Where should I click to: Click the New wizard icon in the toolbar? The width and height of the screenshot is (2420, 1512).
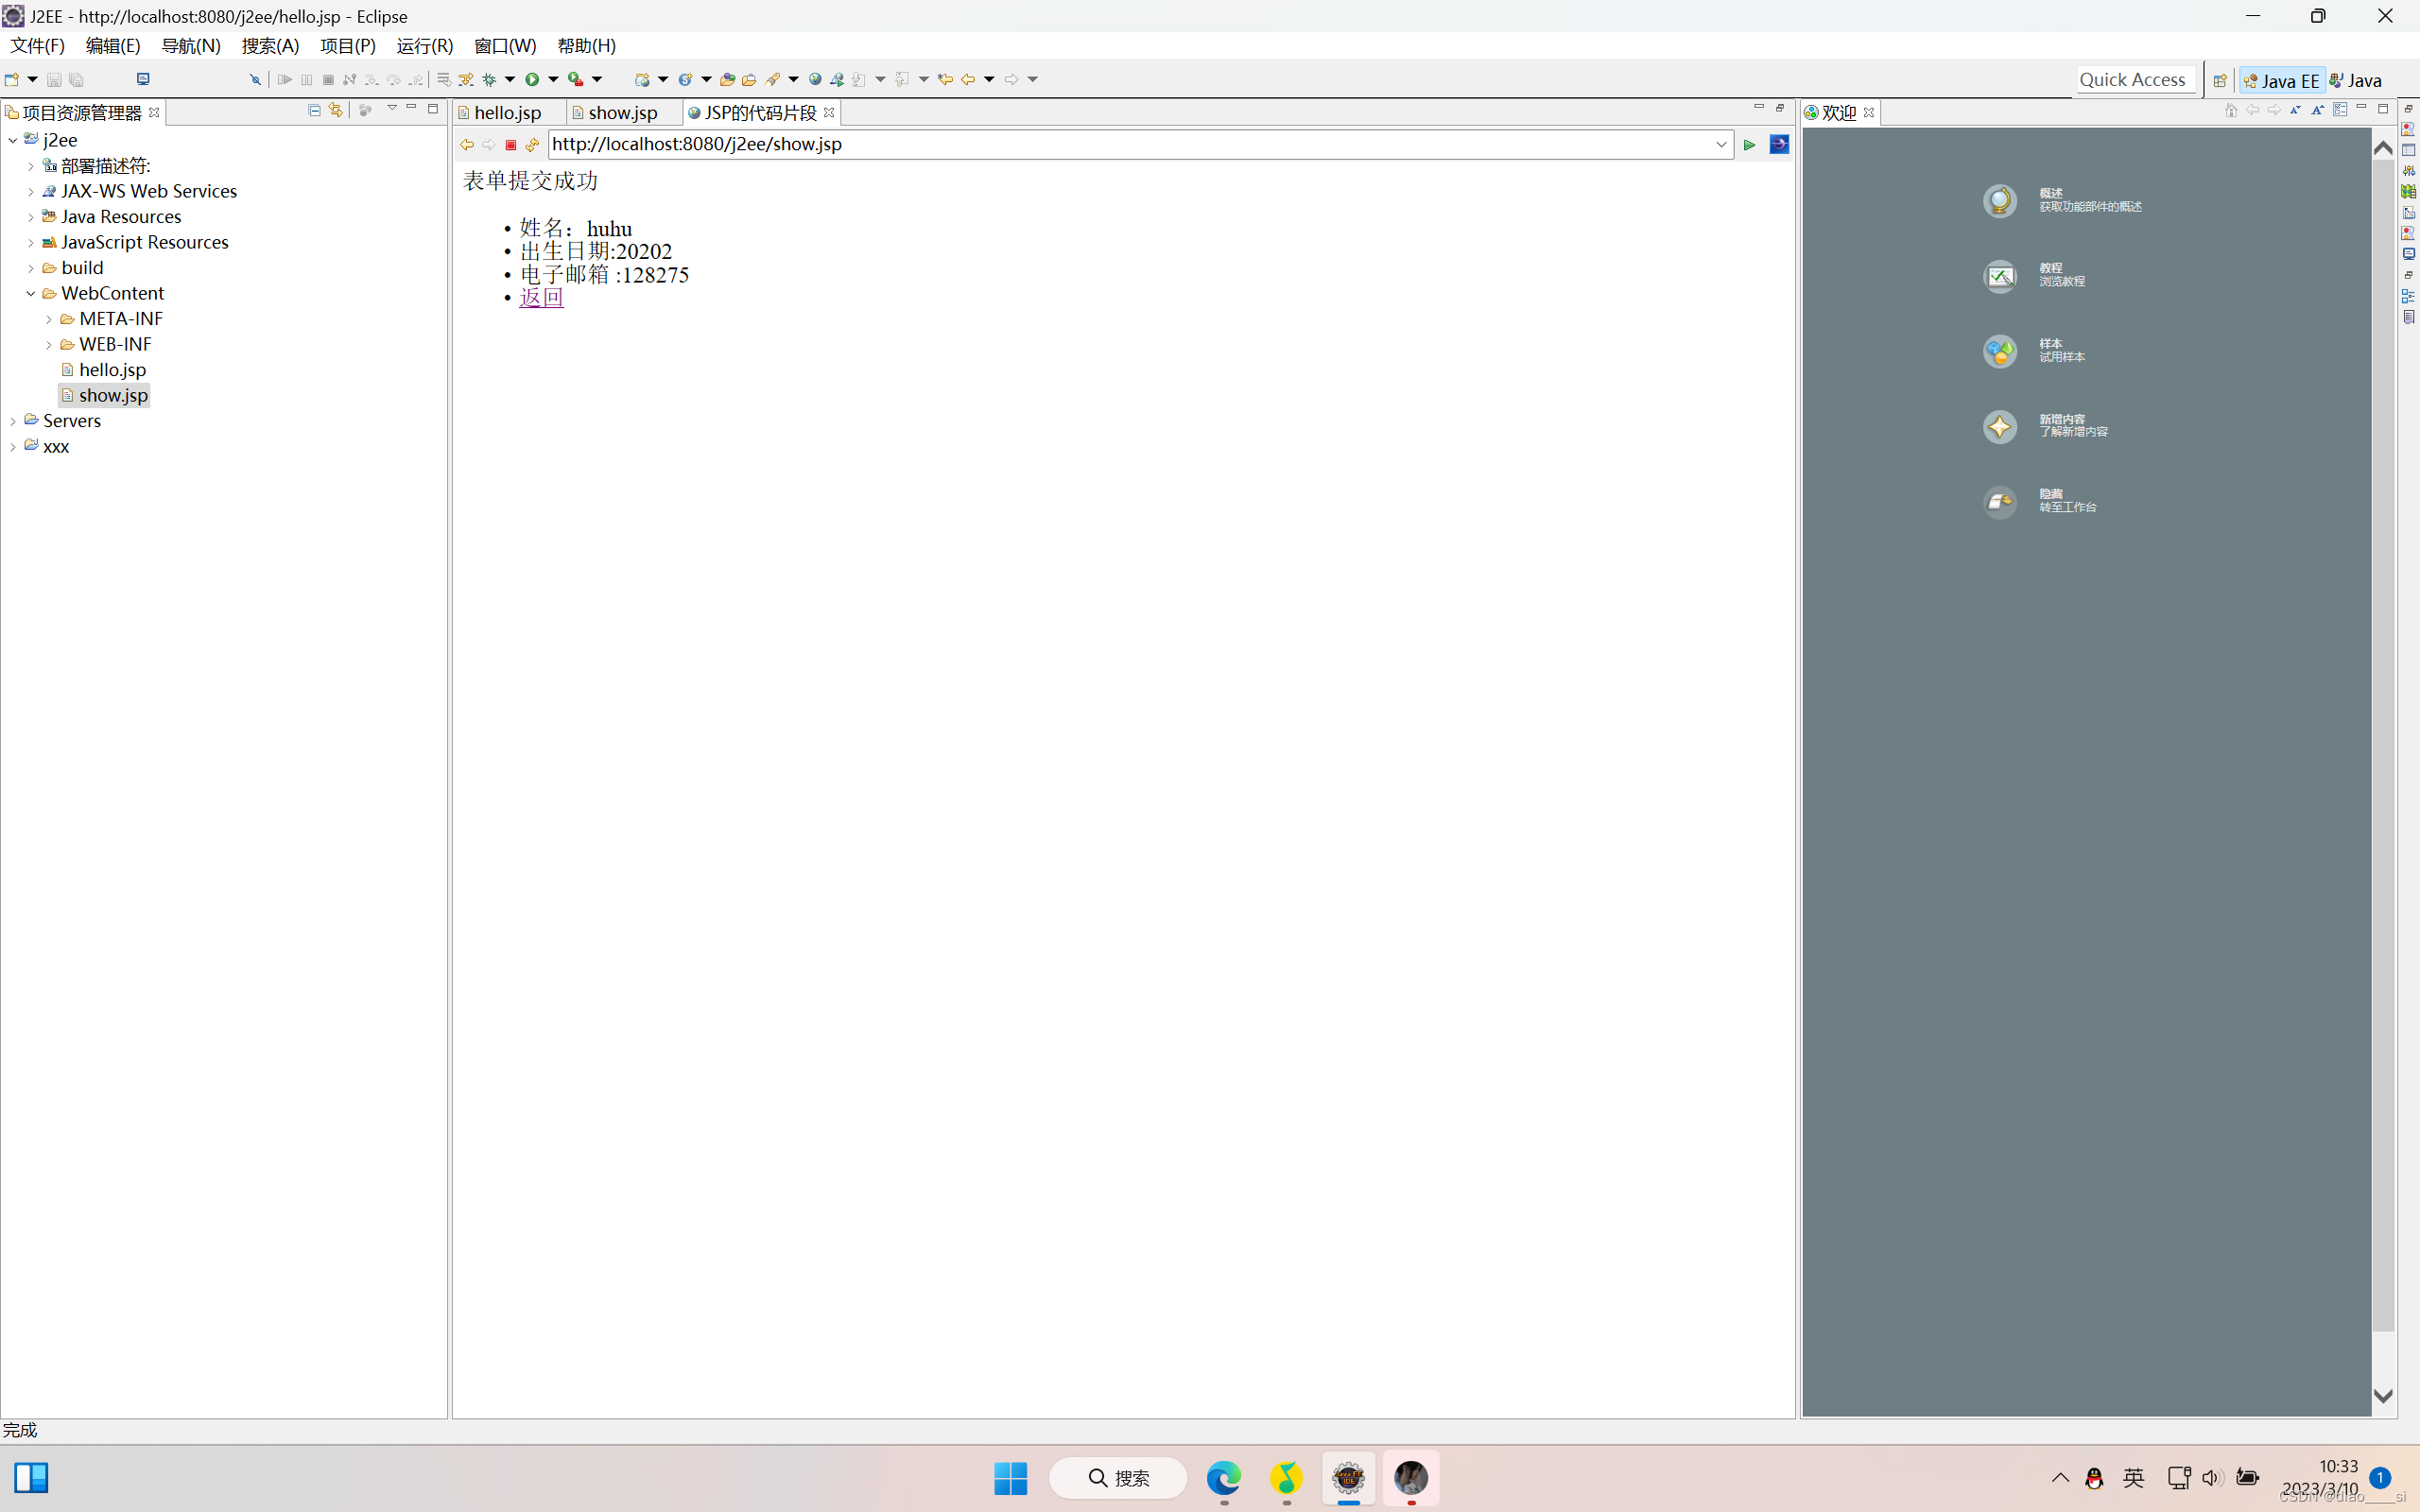click(12, 79)
